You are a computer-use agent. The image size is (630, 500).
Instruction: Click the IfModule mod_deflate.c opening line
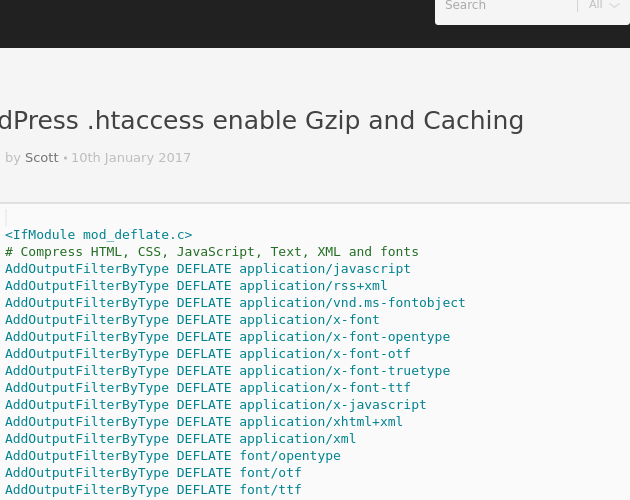point(99,235)
